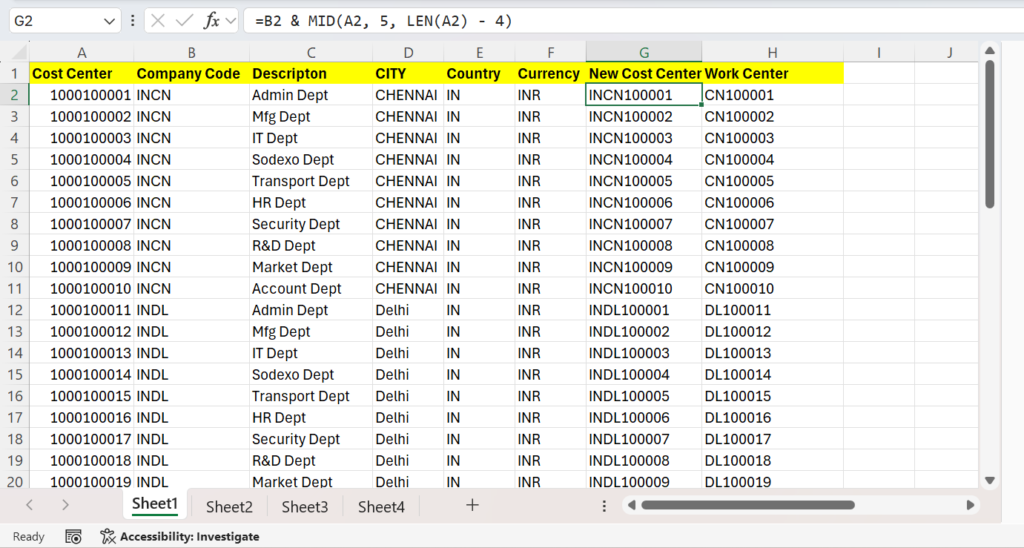Cancel formula entry with the X icon

tap(157, 21)
